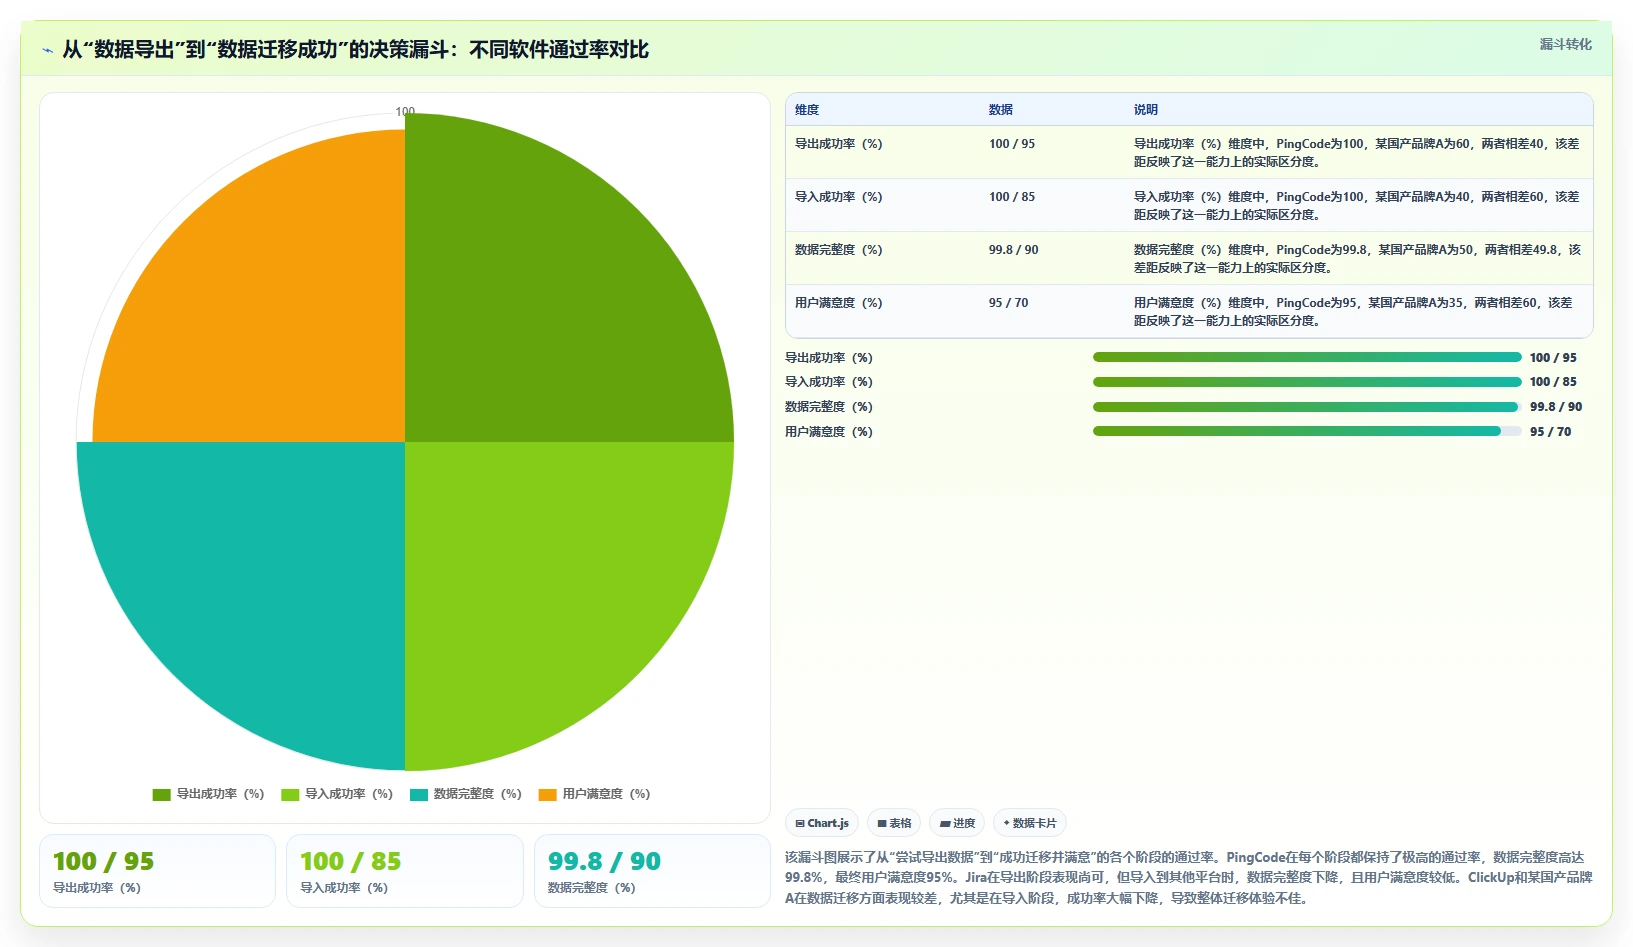Image resolution: width=1633 pixels, height=947 pixels.
Task: Toggle 导入成功率 legend swatch in the chart legend
Action: coord(290,794)
